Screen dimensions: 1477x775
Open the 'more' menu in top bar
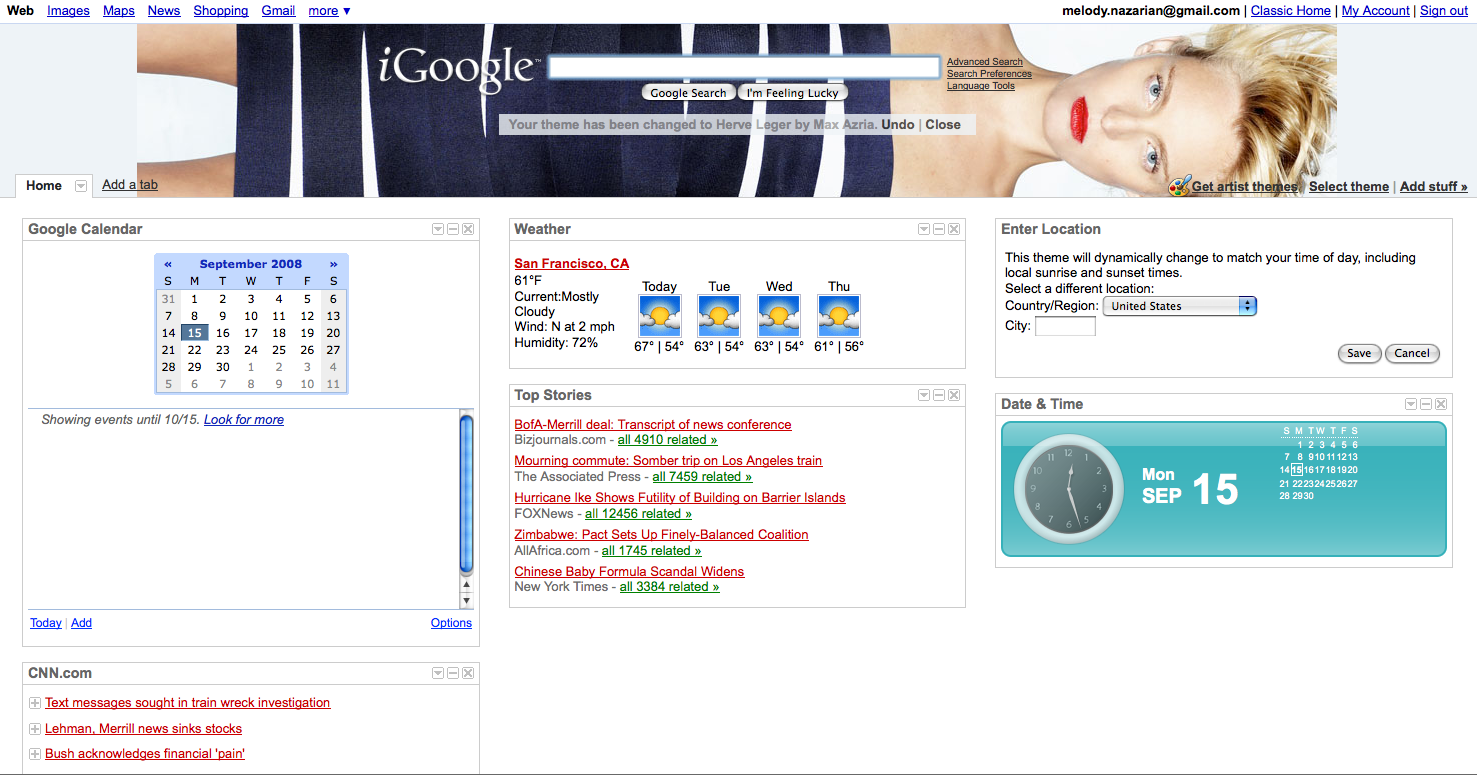[329, 11]
